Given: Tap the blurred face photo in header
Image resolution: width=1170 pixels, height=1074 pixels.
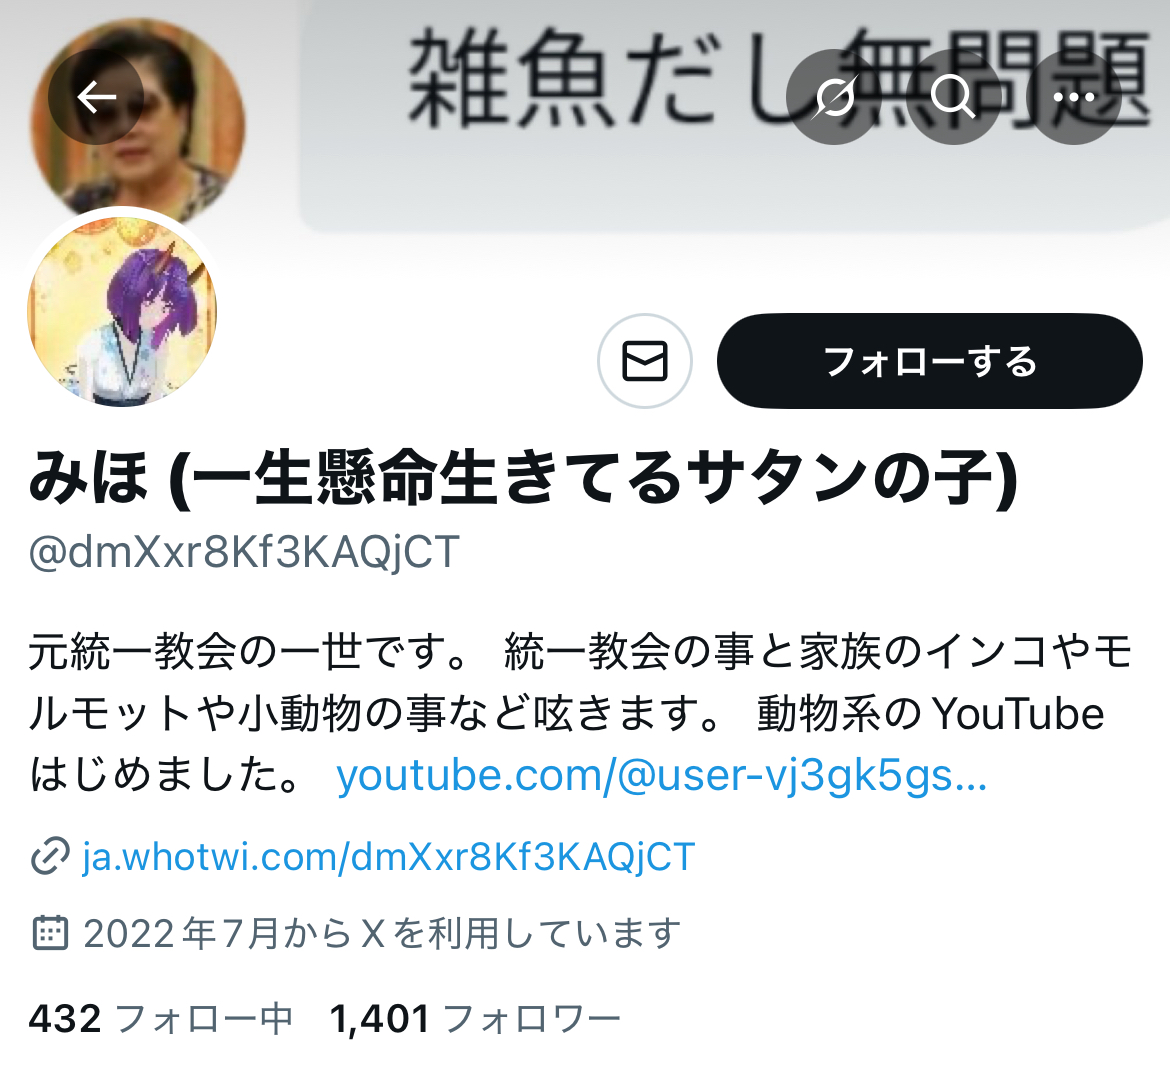Looking at the screenshot, I should (138, 119).
